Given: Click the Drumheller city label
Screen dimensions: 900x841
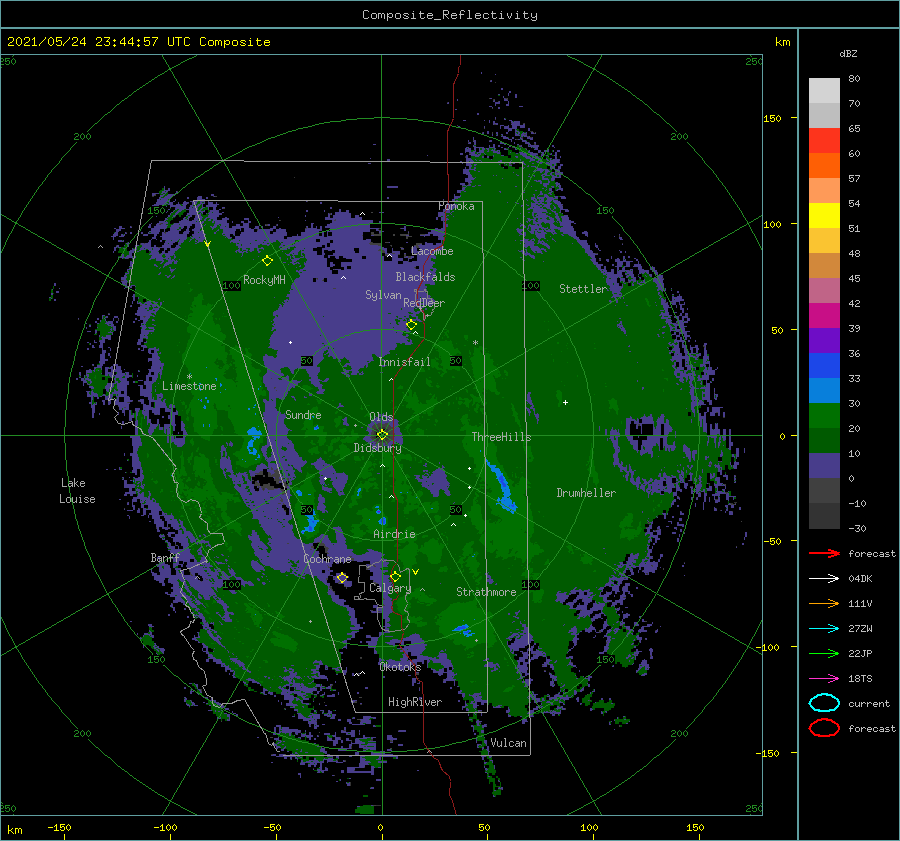Looking at the screenshot, I should 586,493.
